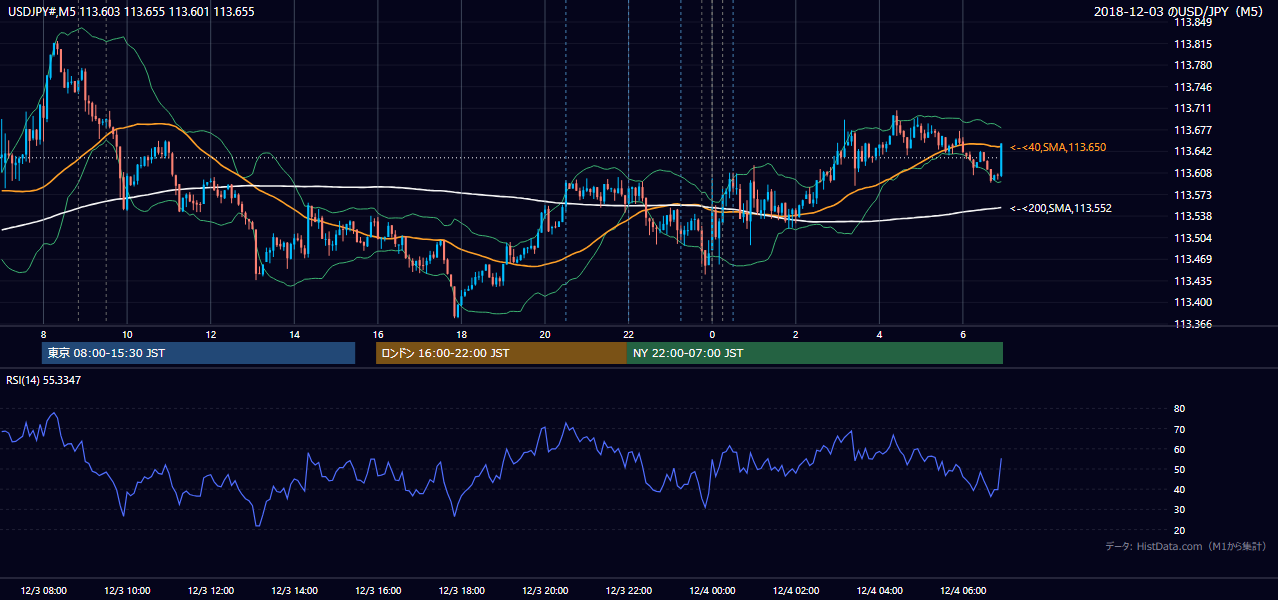This screenshot has width=1278, height=600.
Task: Click the 12/3 18:00 time axis label
Action: tap(461, 591)
